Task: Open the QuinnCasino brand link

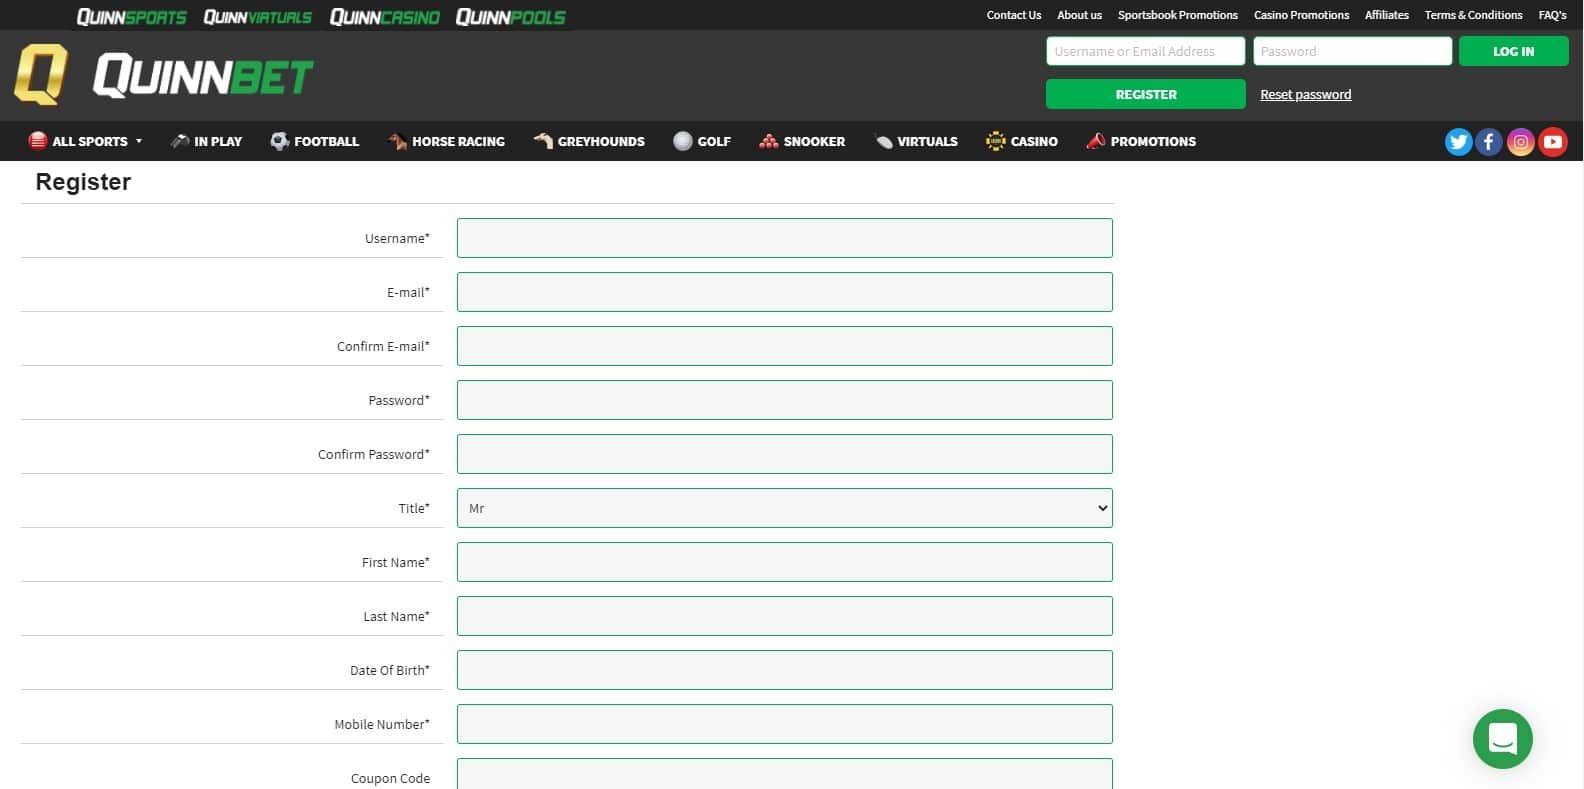Action: click(x=384, y=17)
